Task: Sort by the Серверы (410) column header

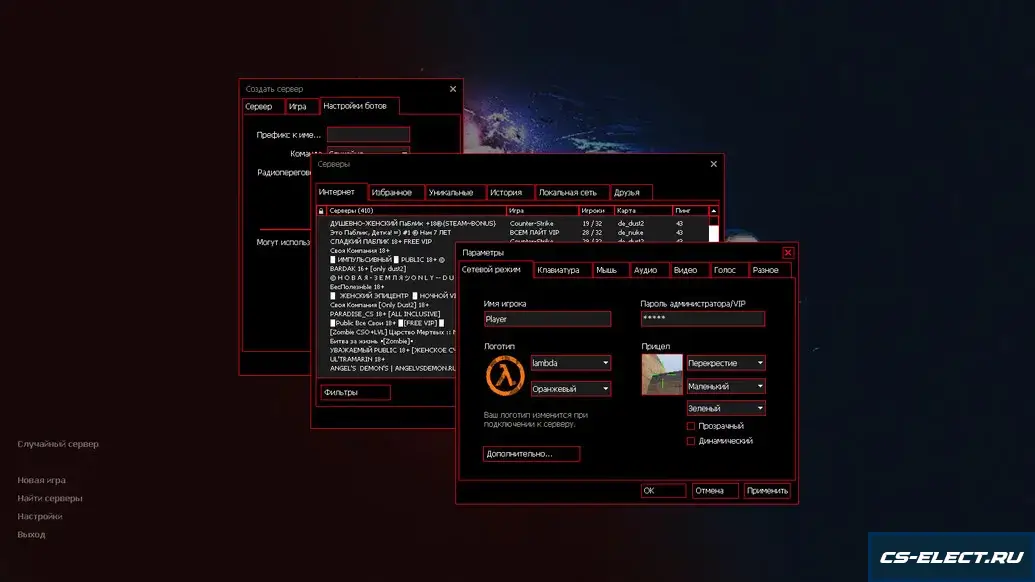Action: click(416, 211)
